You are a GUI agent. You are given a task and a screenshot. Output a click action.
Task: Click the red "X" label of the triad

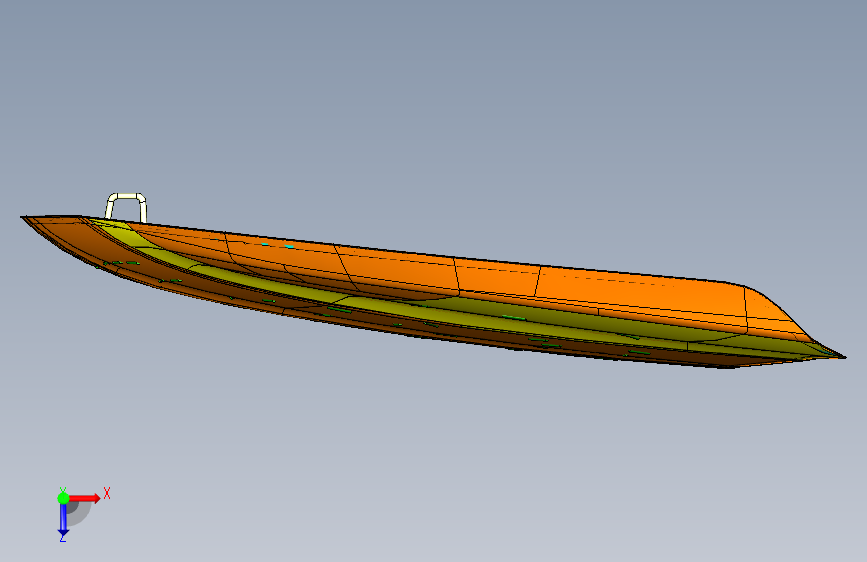coord(107,493)
